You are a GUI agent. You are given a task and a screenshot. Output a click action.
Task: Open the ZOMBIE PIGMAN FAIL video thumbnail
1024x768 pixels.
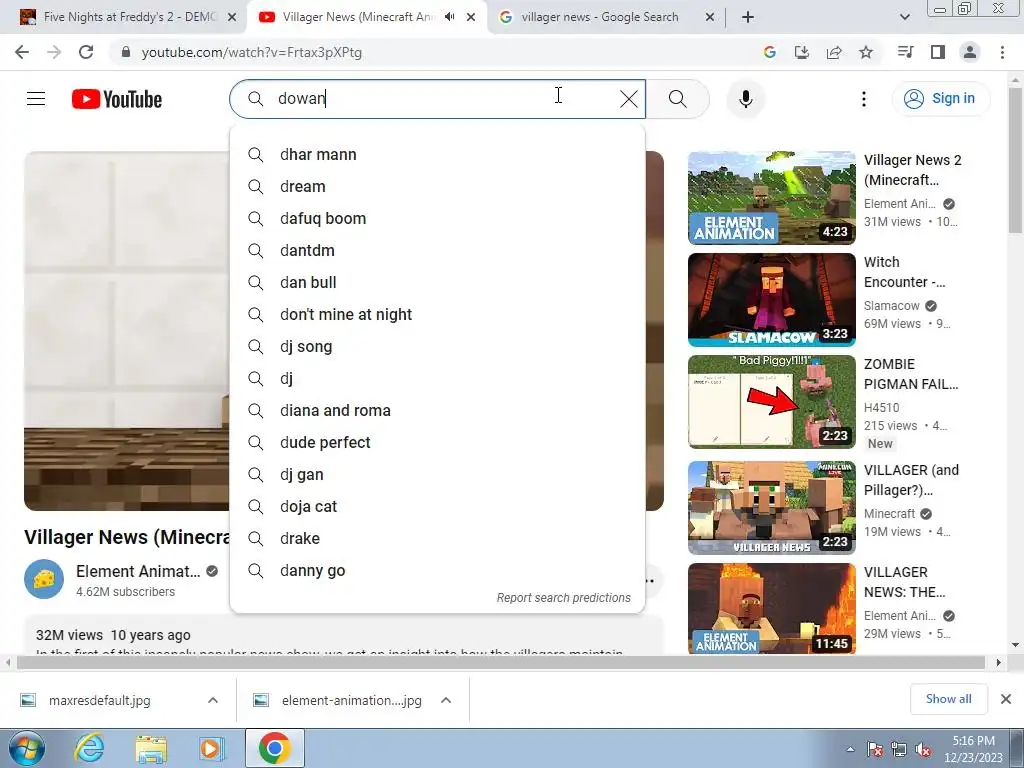point(771,402)
